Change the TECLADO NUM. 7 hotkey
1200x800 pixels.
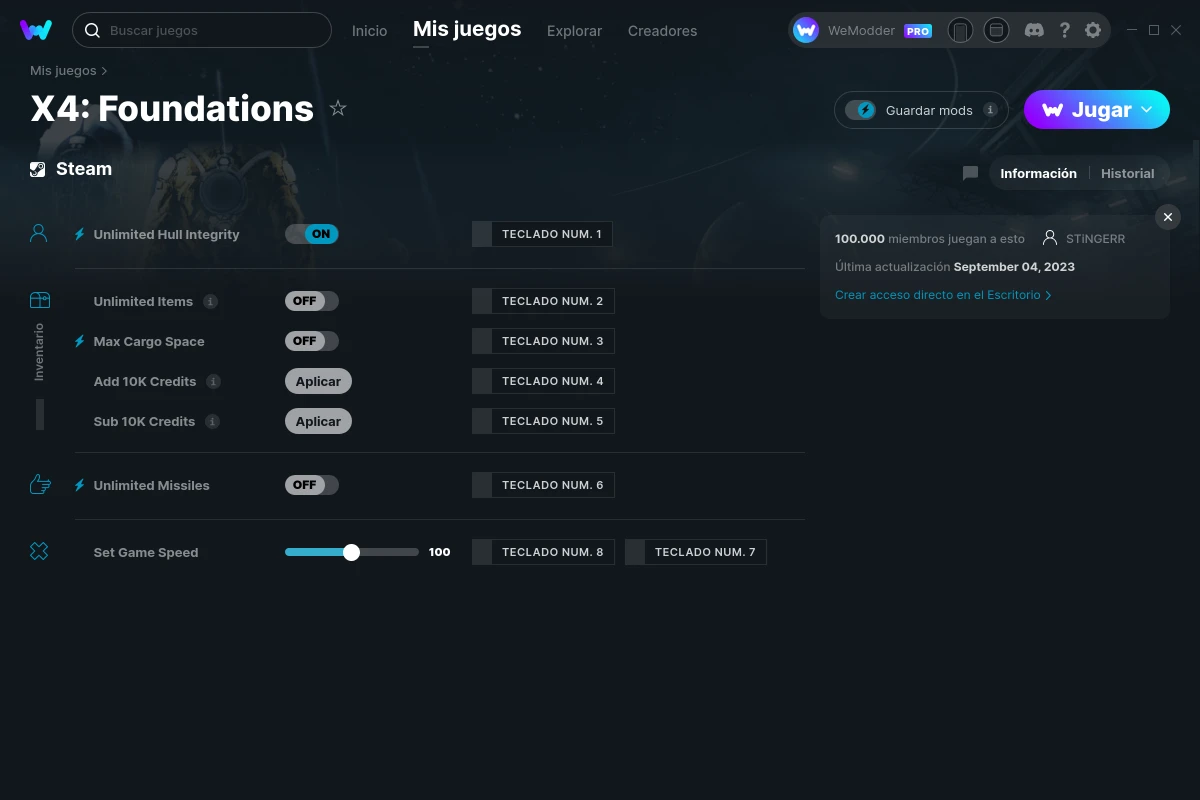pyautogui.click(x=696, y=552)
